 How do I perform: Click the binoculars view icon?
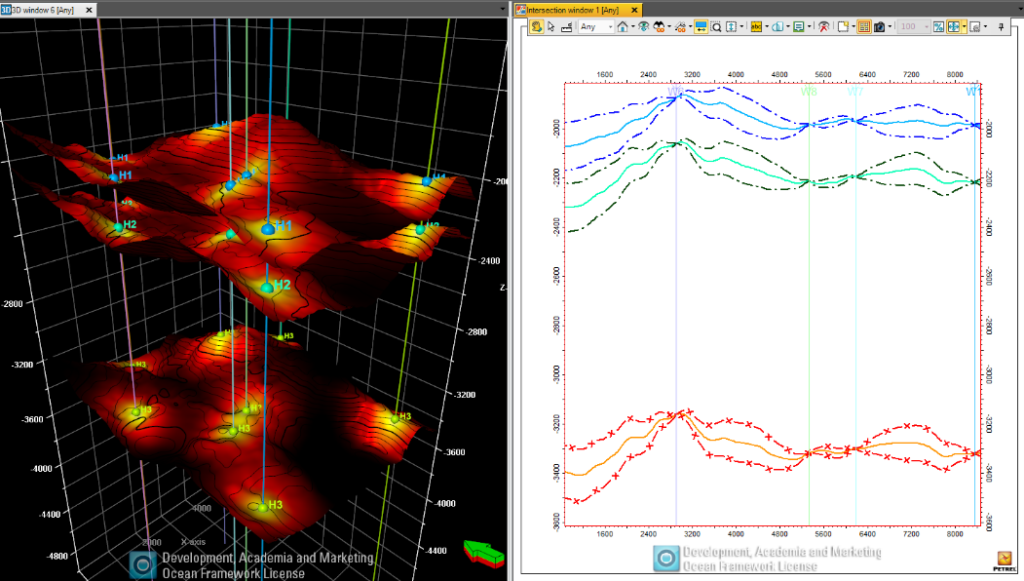coord(658,27)
